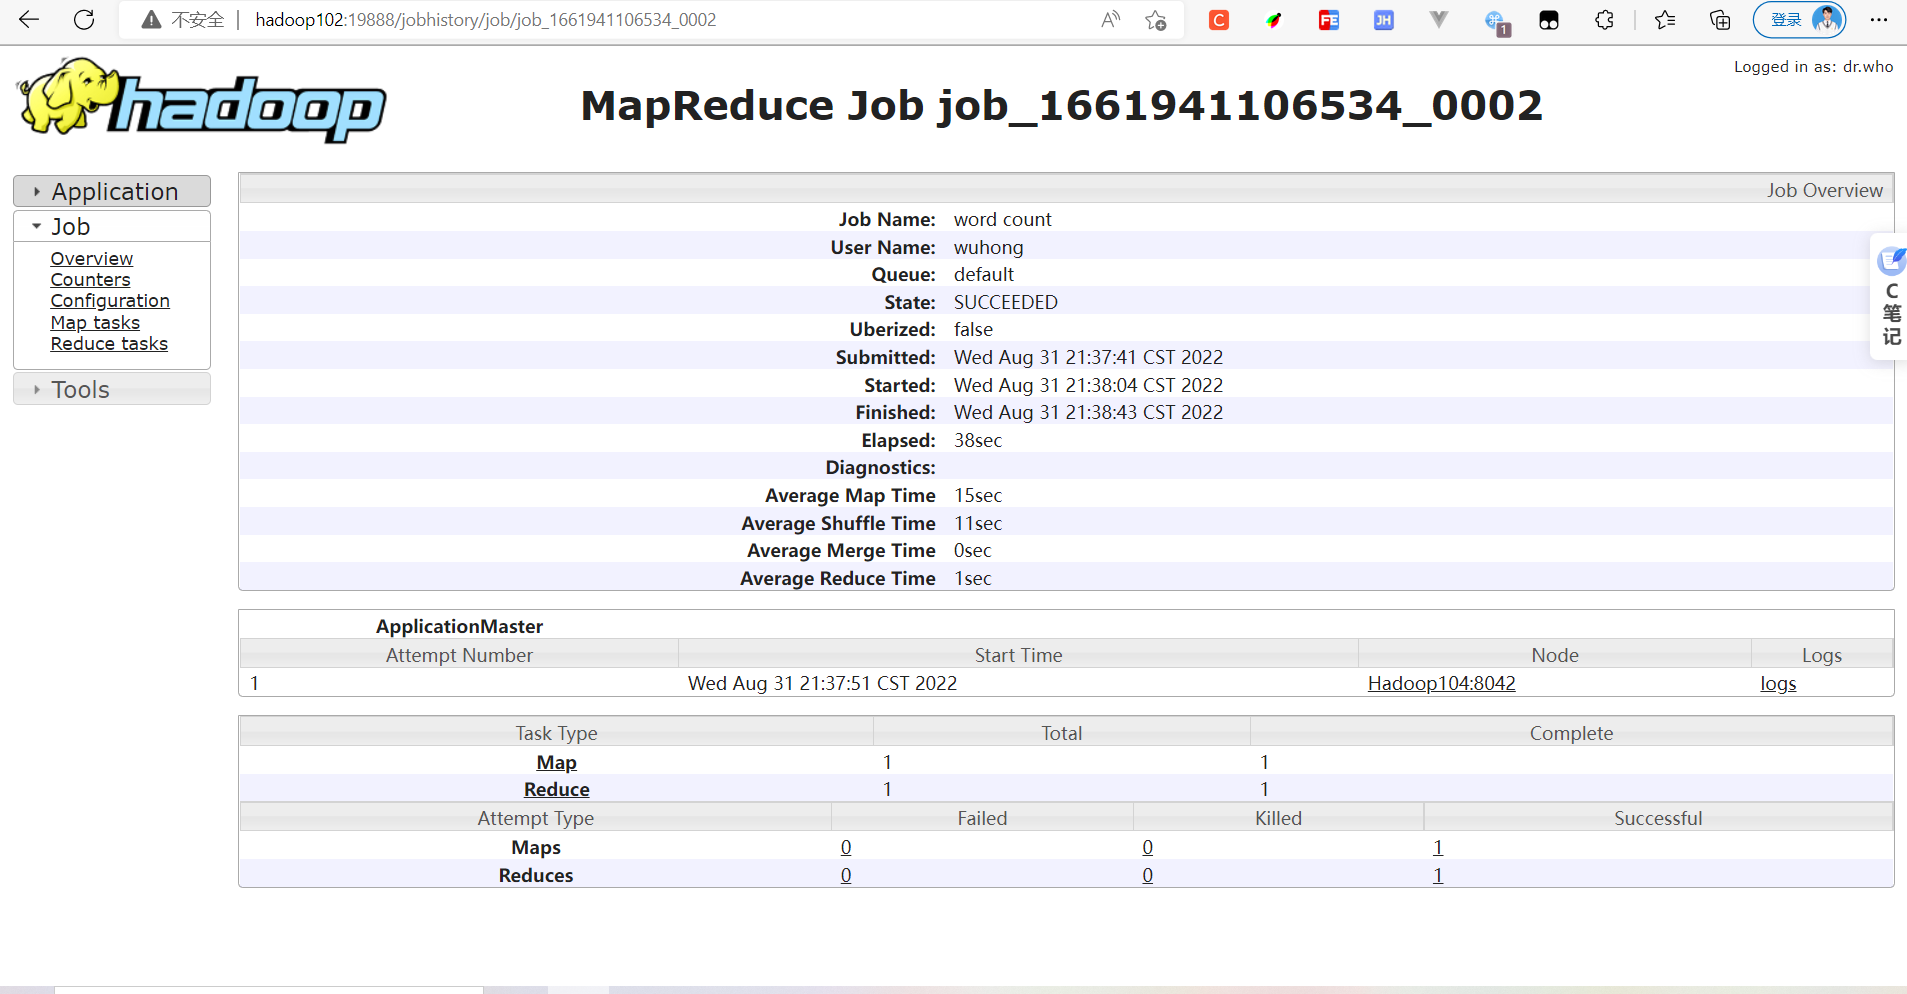
Task: Open the red C browser extension
Action: coord(1219,20)
